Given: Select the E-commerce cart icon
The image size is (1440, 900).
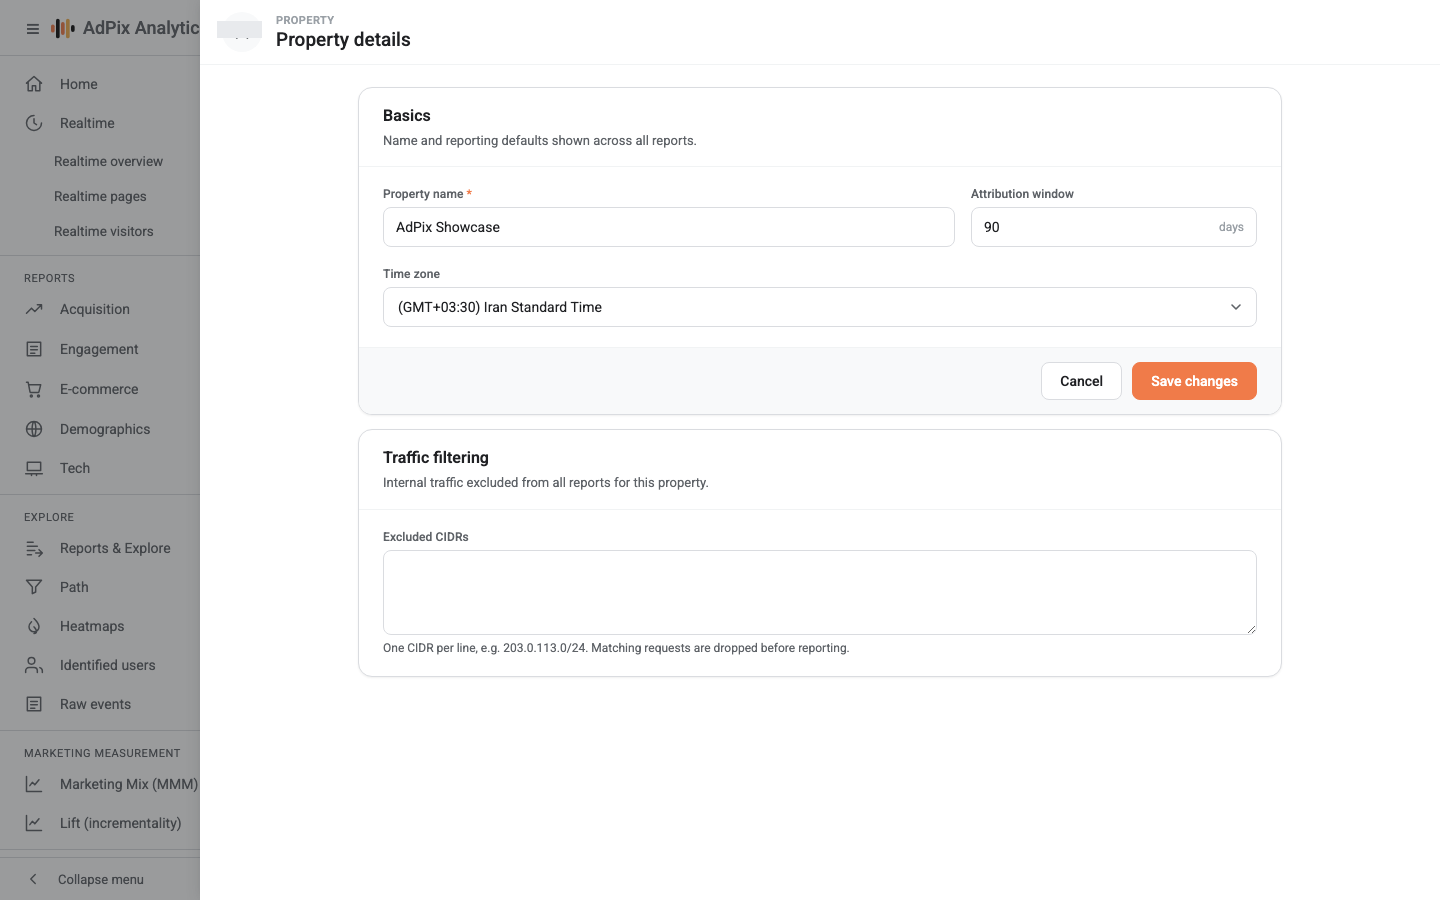Looking at the screenshot, I should coord(34,389).
